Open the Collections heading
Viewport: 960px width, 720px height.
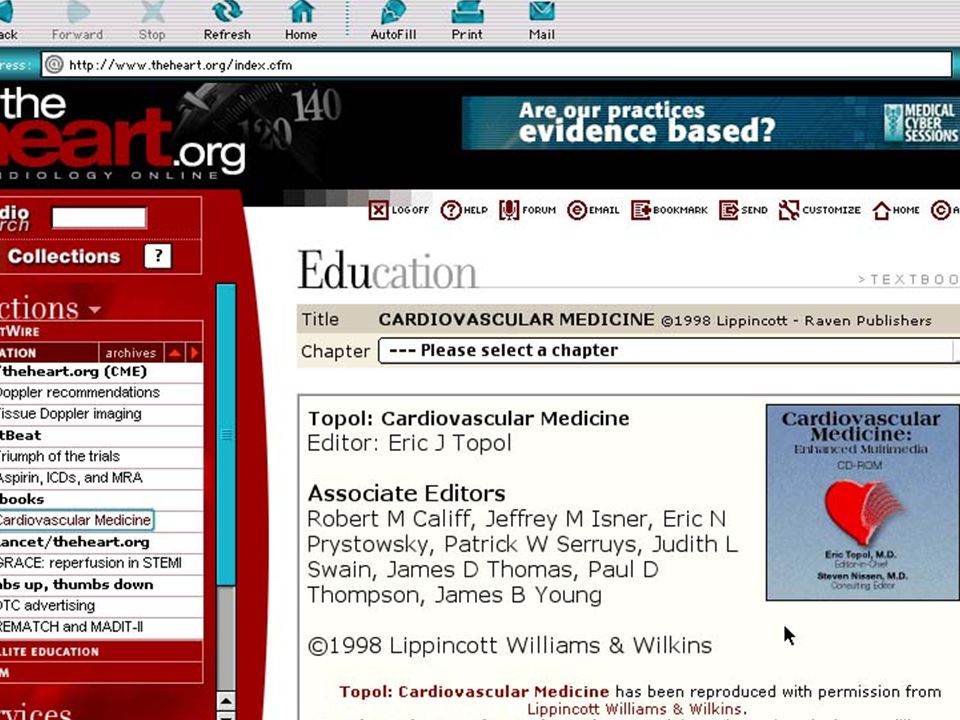tap(64, 256)
